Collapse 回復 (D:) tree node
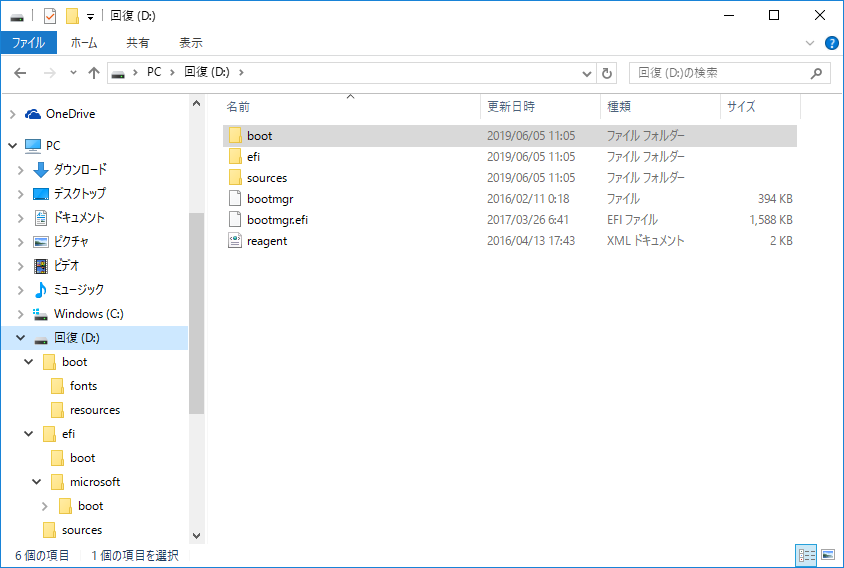Image resolution: width=844 pixels, height=568 pixels. tap(21, 338)
